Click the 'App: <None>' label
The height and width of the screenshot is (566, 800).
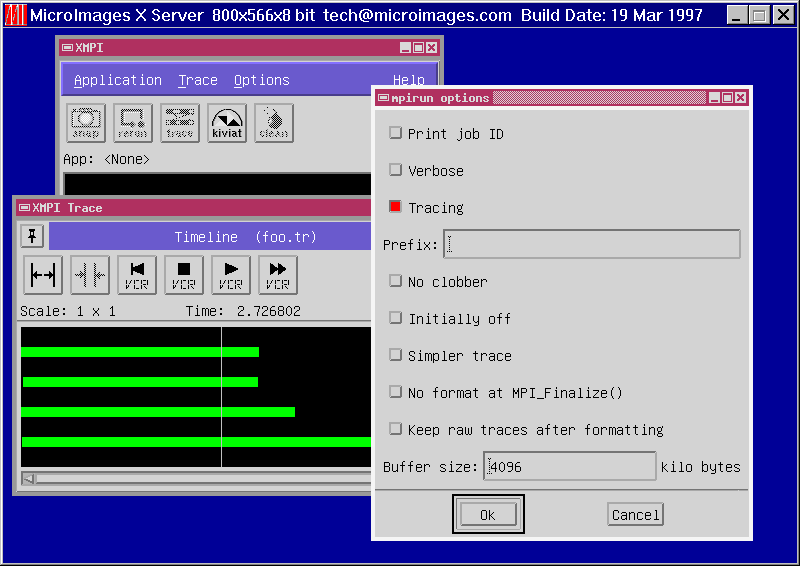point(106,159)
